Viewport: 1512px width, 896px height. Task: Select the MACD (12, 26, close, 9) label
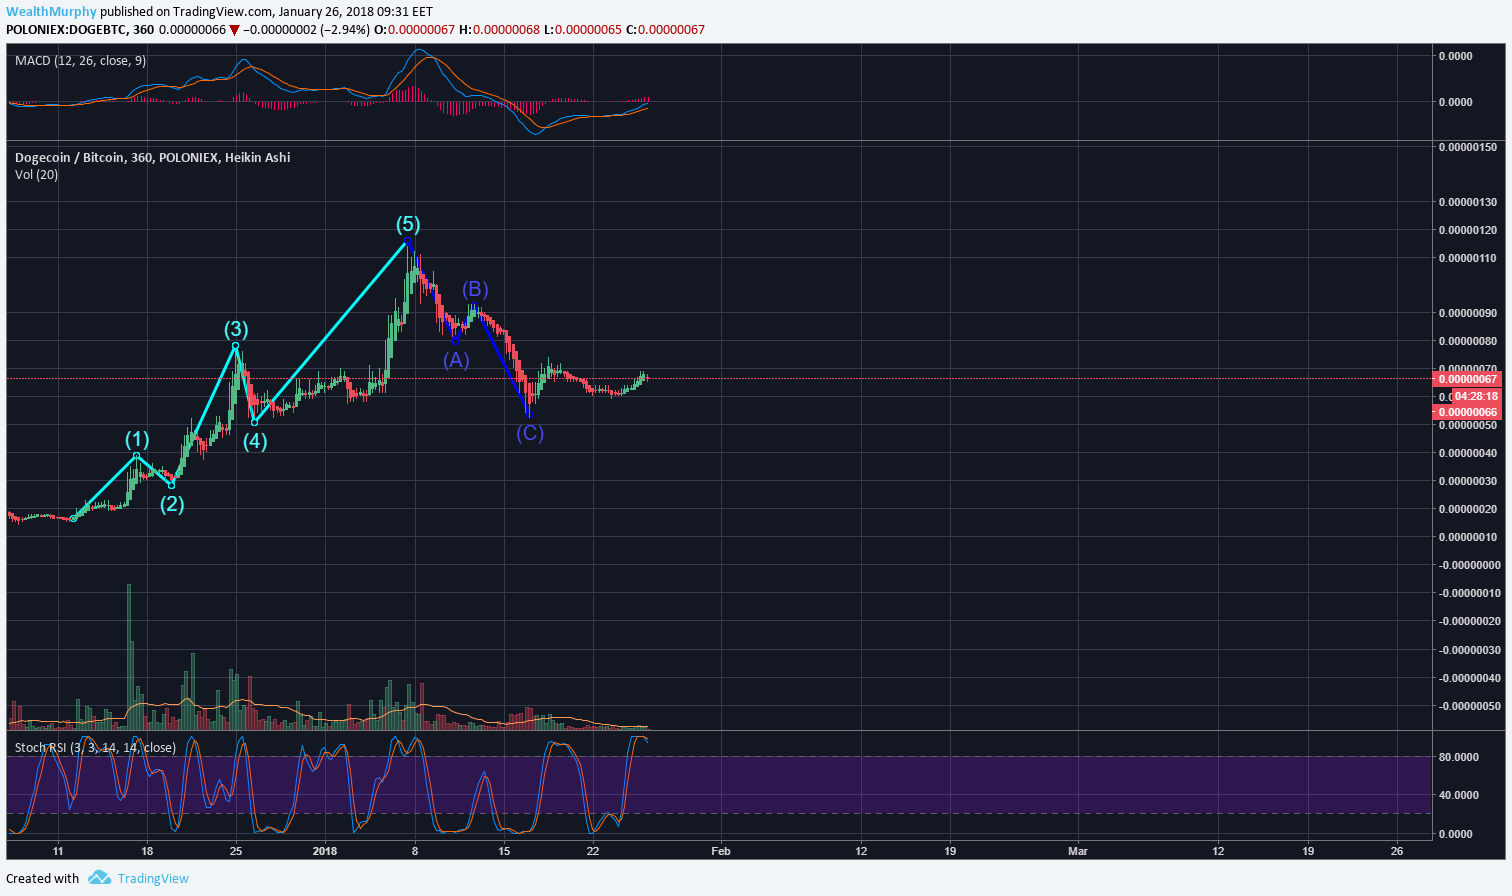click(x=80, y=61)
